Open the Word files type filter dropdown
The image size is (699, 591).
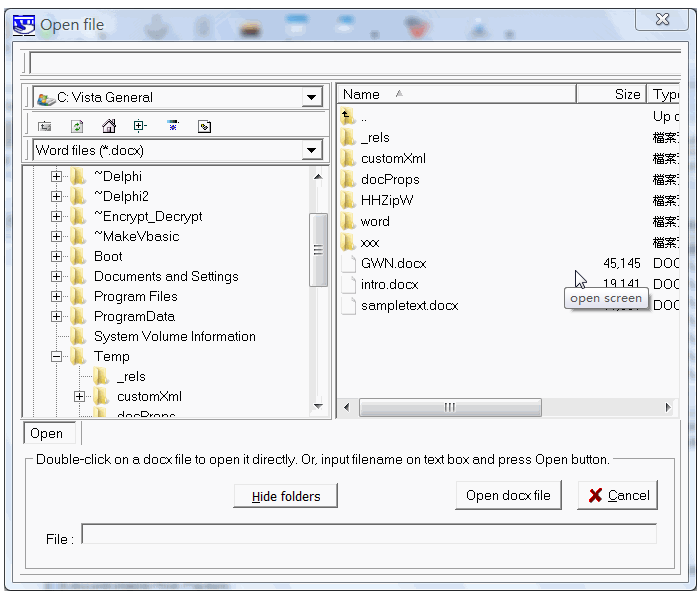click(x=312, y=150)
